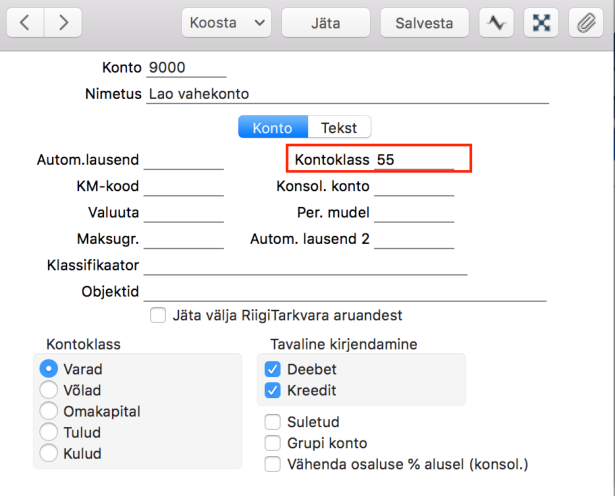This screenshot has height=497, width=615.
Task: Click the Salvesta button
Action: (424, 23)
